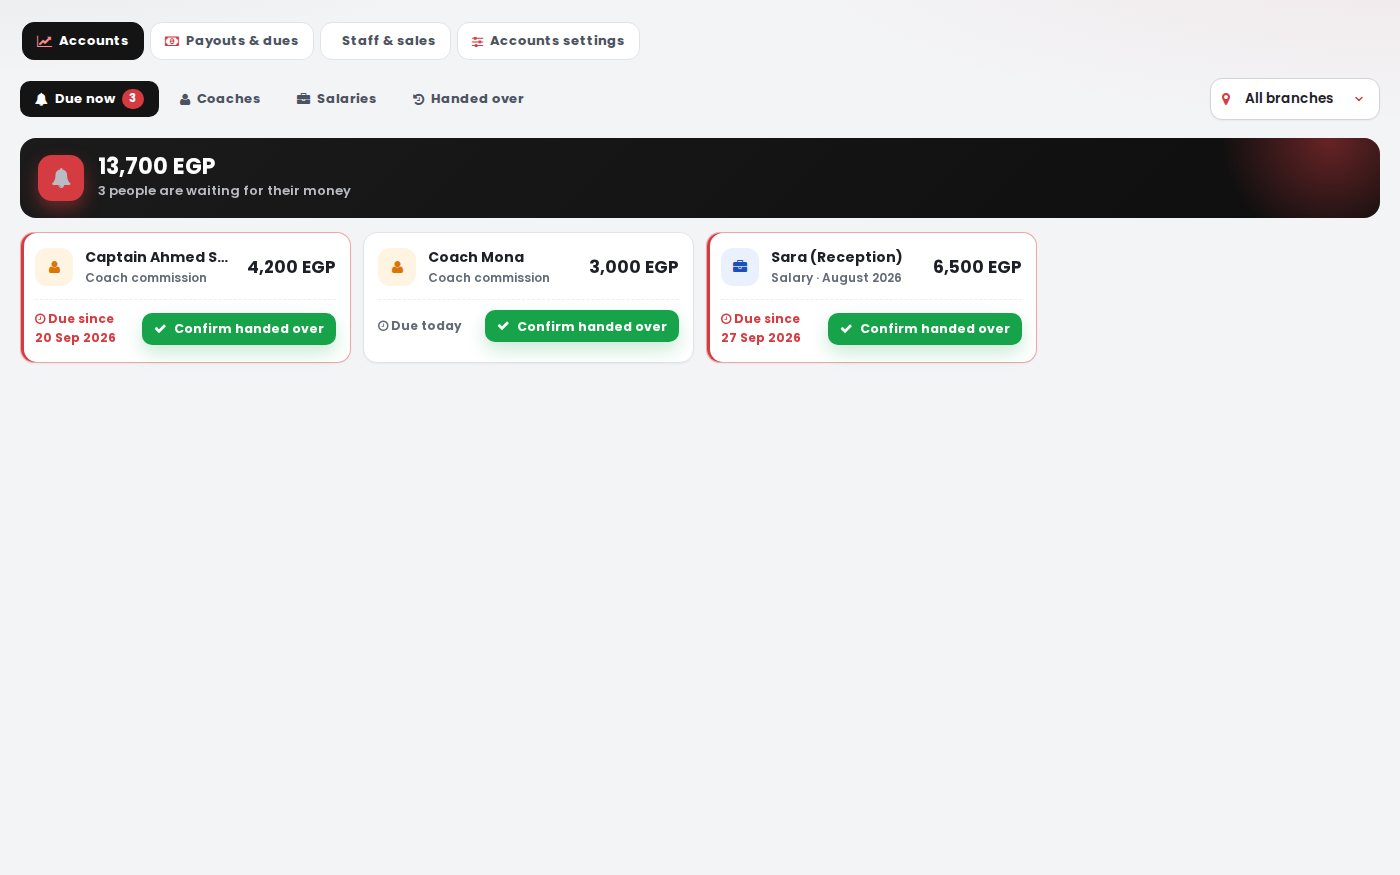Image resolution: width=1400 pixels, height=875 pixels.
Task: Click the person icon beside Coaches
Action: point(185,99)
